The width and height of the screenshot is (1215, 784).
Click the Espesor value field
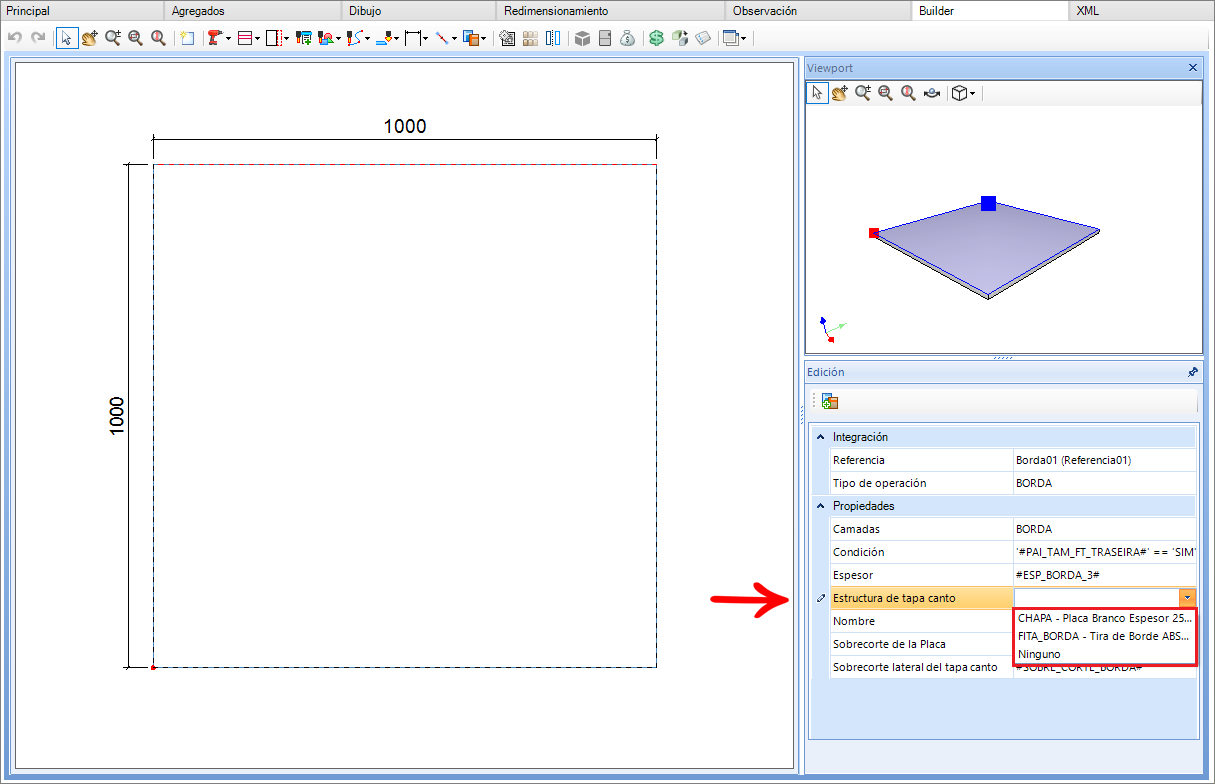click(x=1105, y=575)
